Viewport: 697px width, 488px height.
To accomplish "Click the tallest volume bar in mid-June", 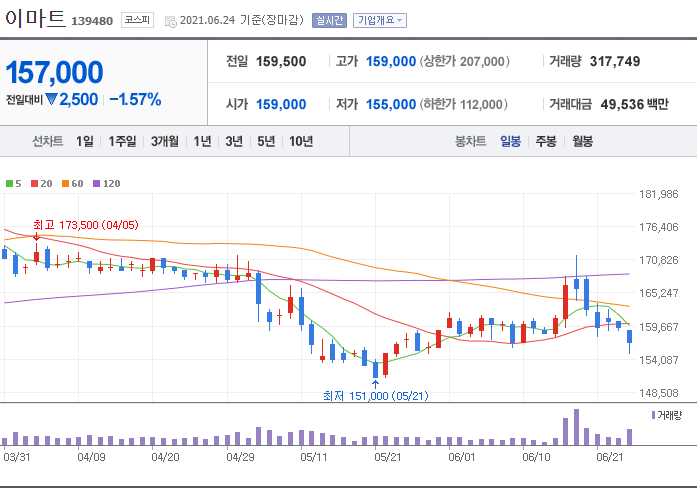I will (x=577, y=427).
